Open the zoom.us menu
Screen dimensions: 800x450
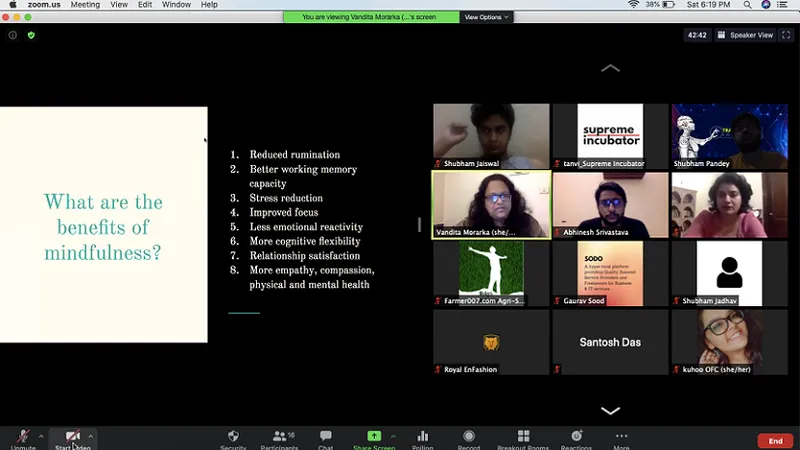[44, 5]
